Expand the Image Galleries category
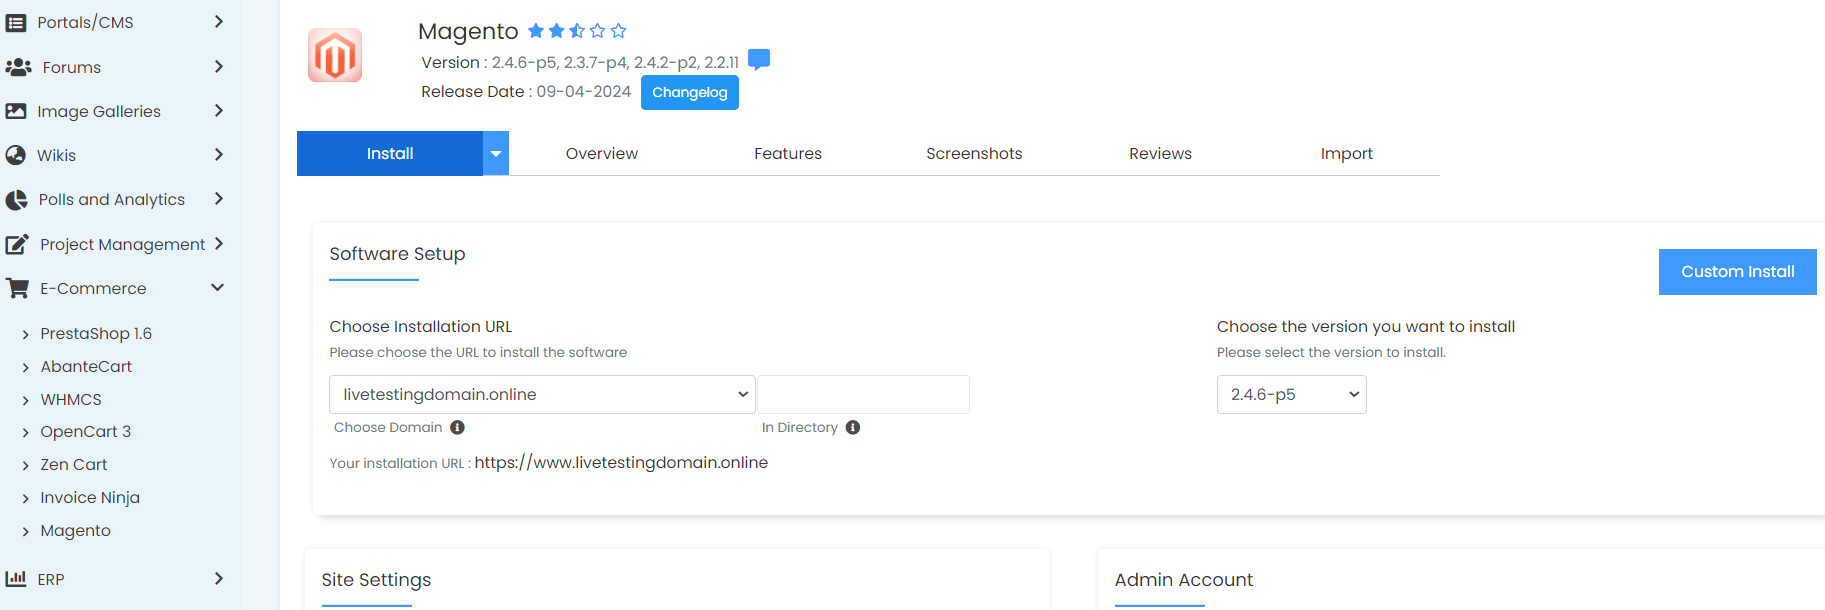The width and height of the screenshot is (1825, 610). click(x=219, y=111)
